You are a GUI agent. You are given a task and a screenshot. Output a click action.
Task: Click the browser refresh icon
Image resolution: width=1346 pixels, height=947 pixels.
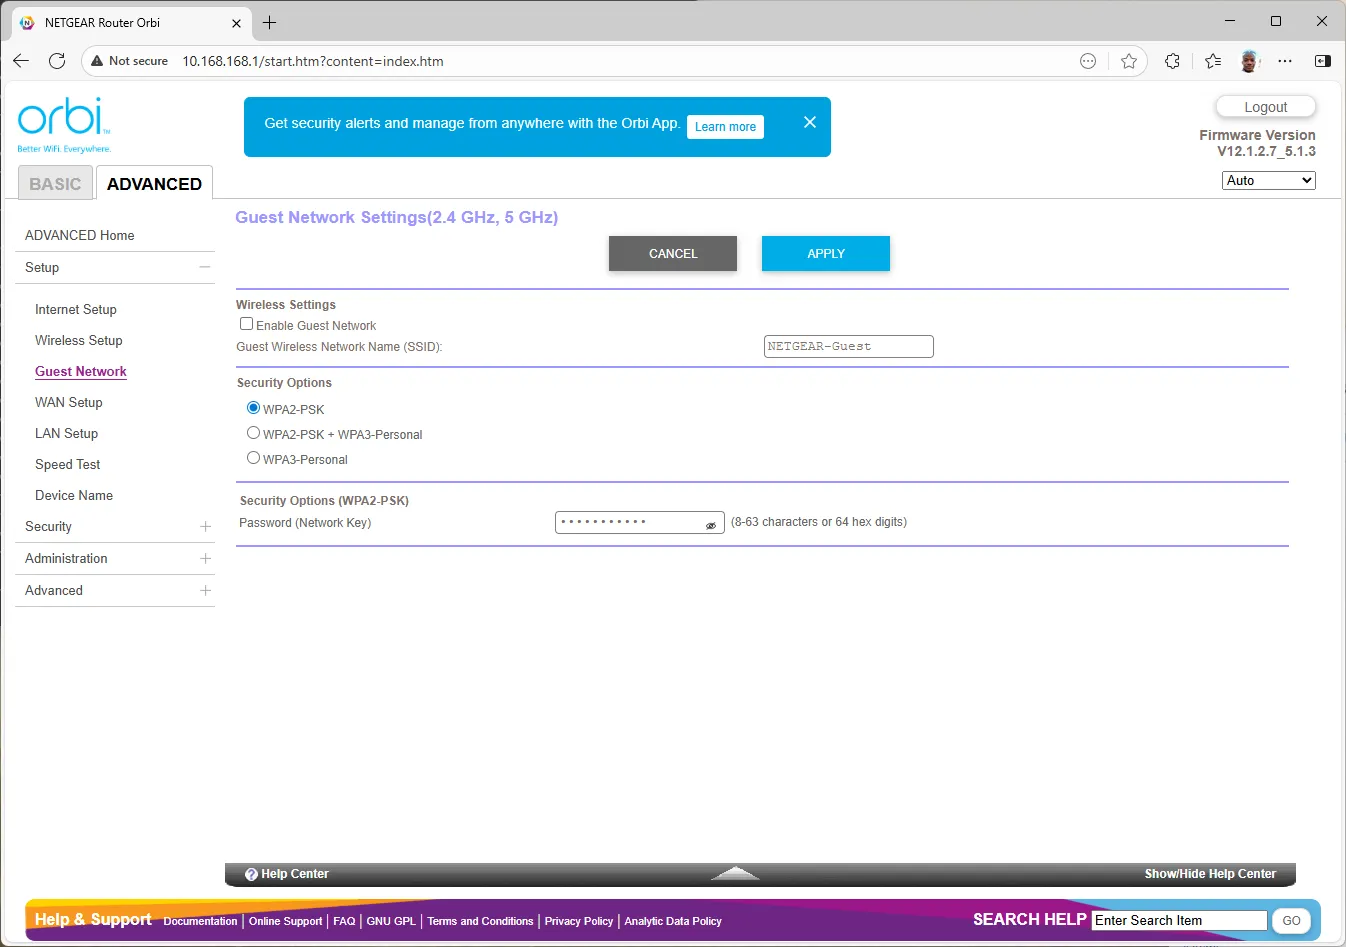57,61
